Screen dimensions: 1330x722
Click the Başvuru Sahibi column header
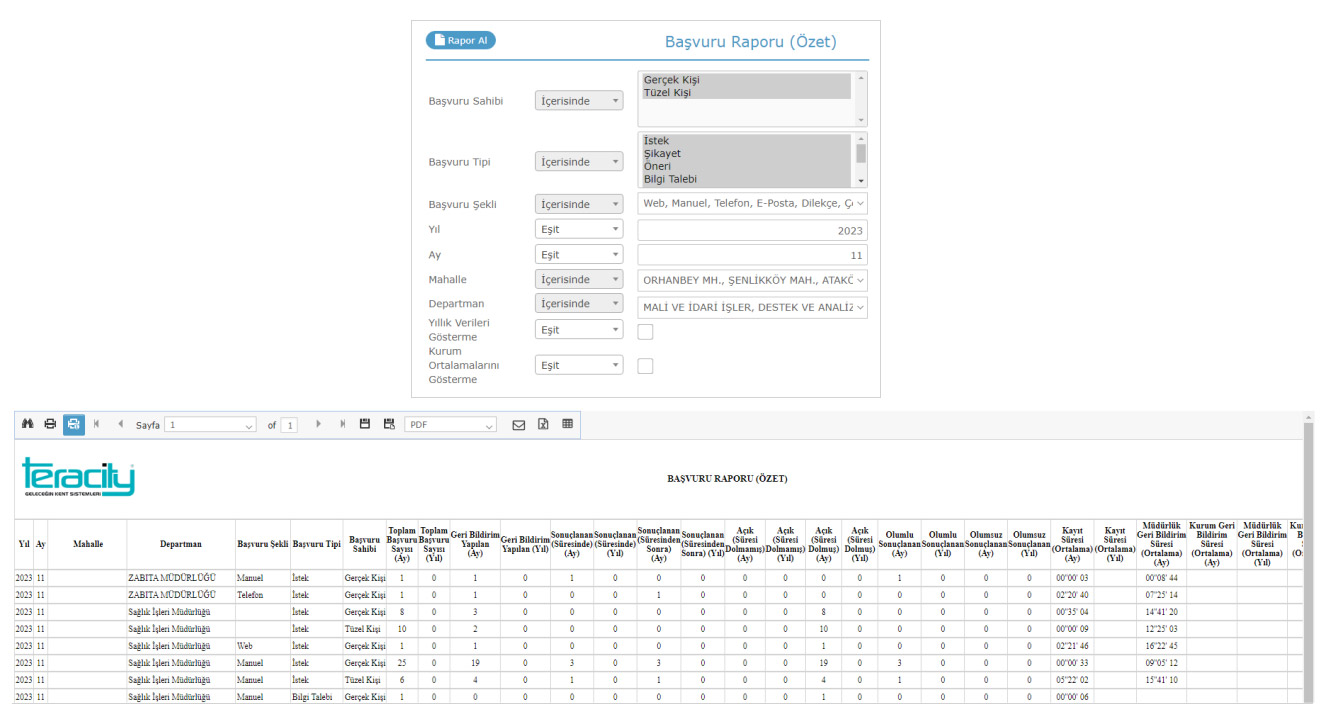364,544
